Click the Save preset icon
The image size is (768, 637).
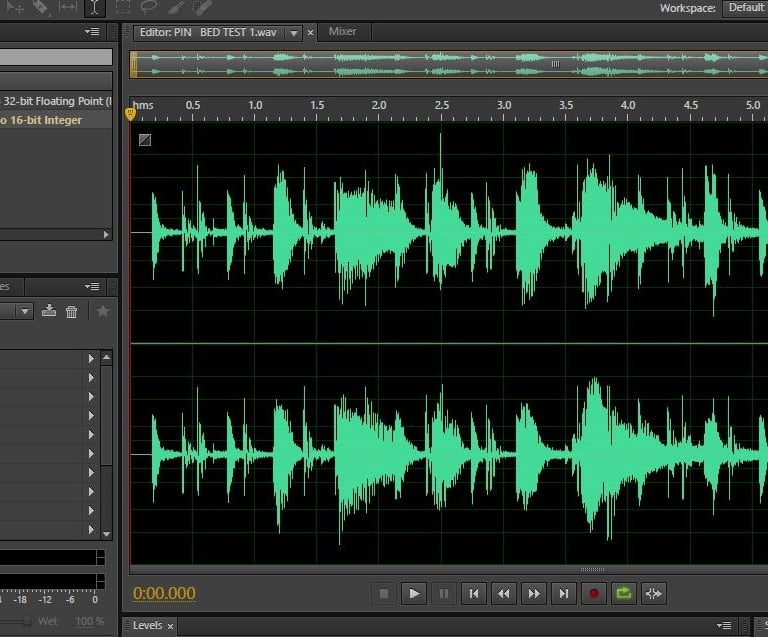coord(49,310)
